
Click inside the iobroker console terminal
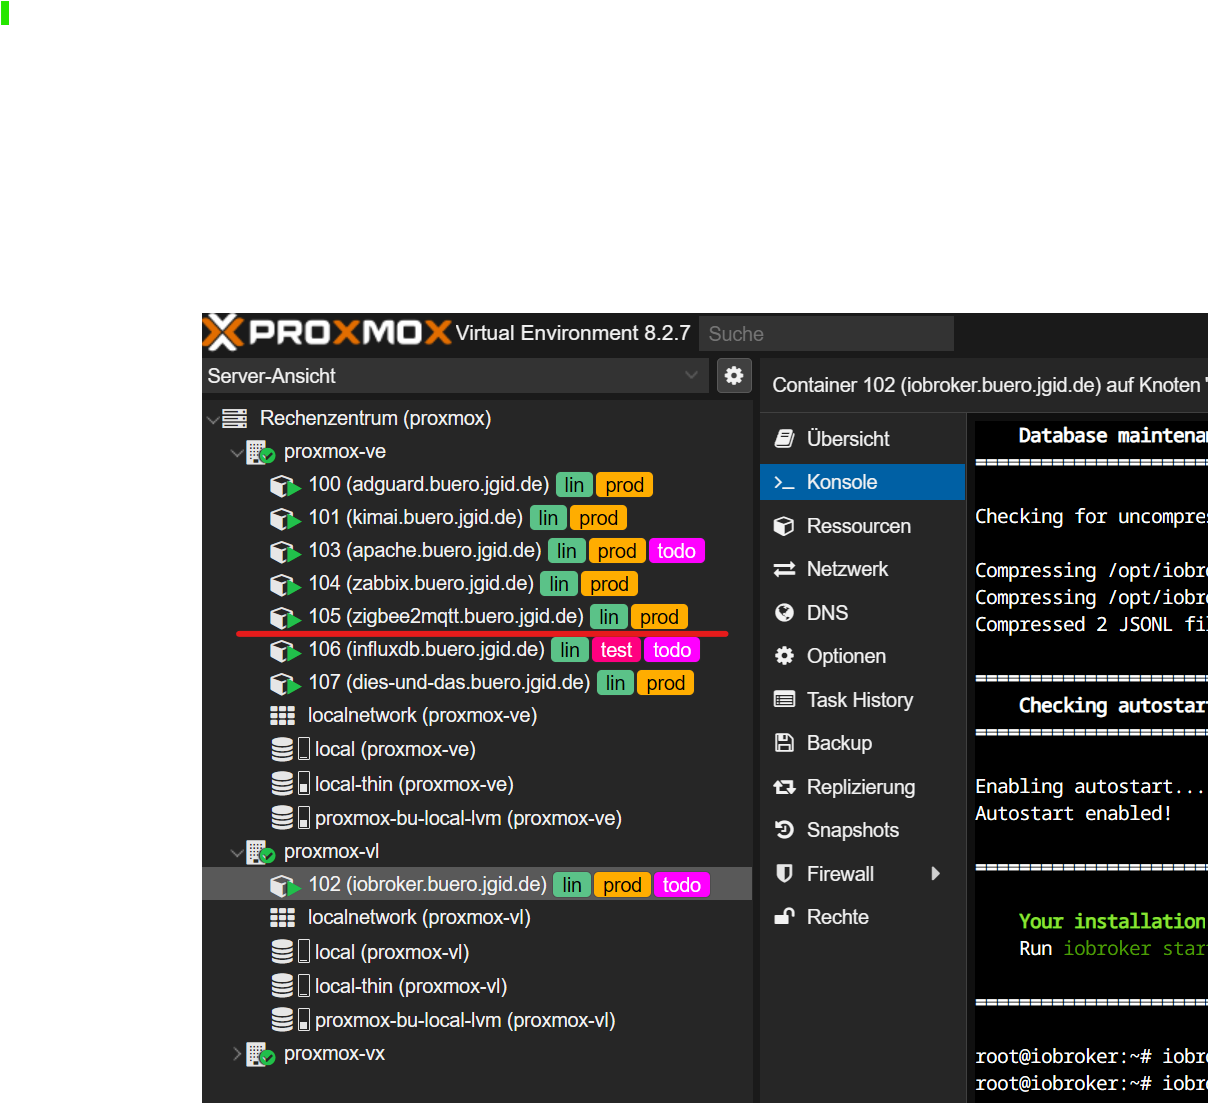[1091, 760]
